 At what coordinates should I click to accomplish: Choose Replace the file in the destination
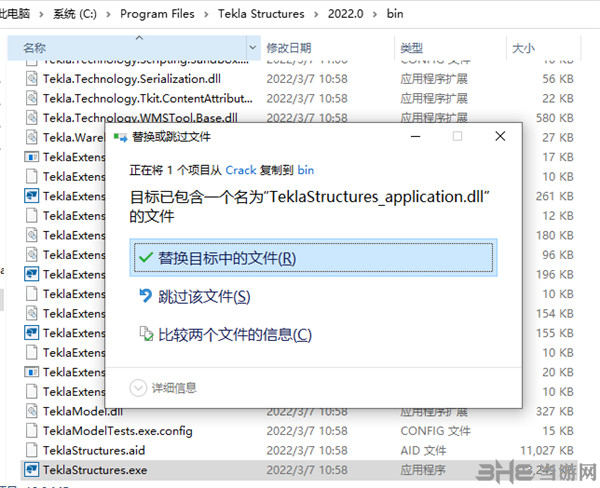pyautogui.click(x=313, y=258)
